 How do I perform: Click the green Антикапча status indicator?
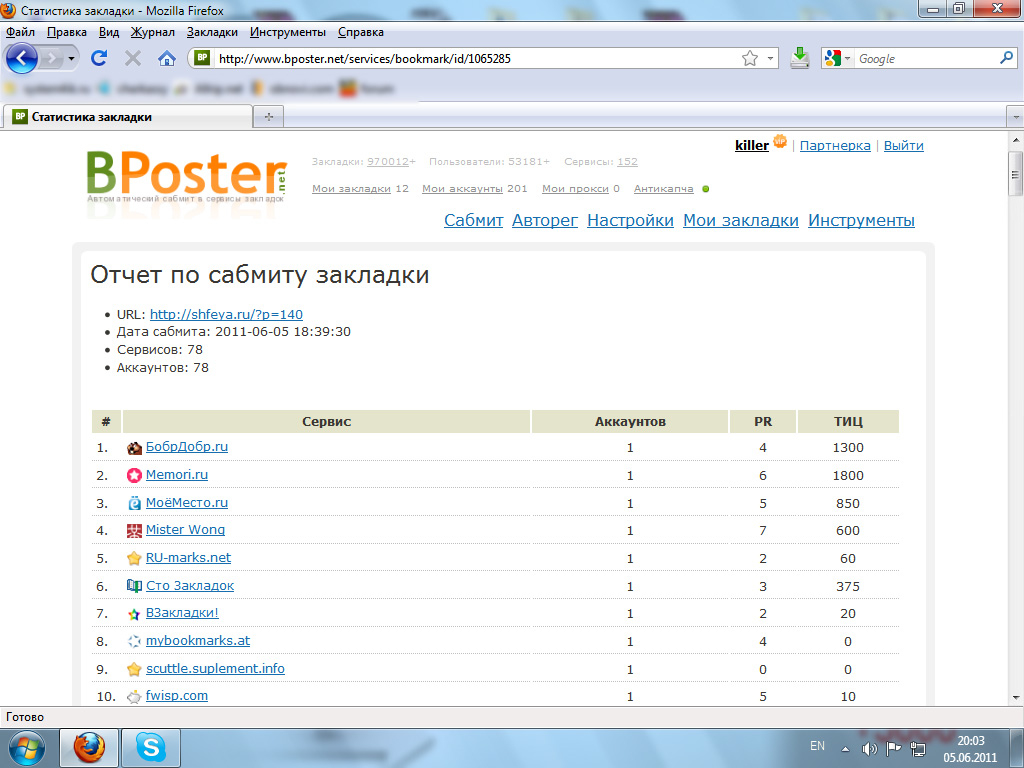click(x=705, y=189)
